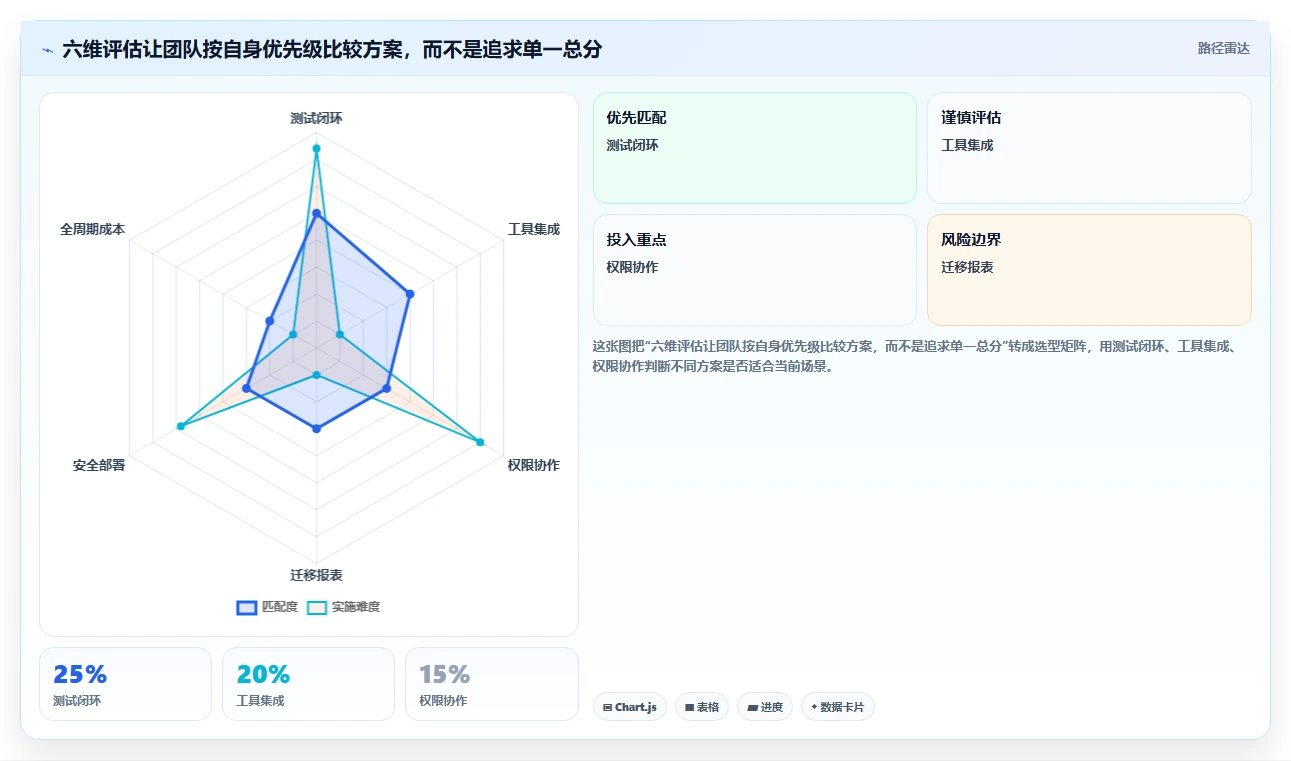Toggle the 实施难度 legend item
The height and width of the screenshot is (761, 1291).
click(343, 607)
